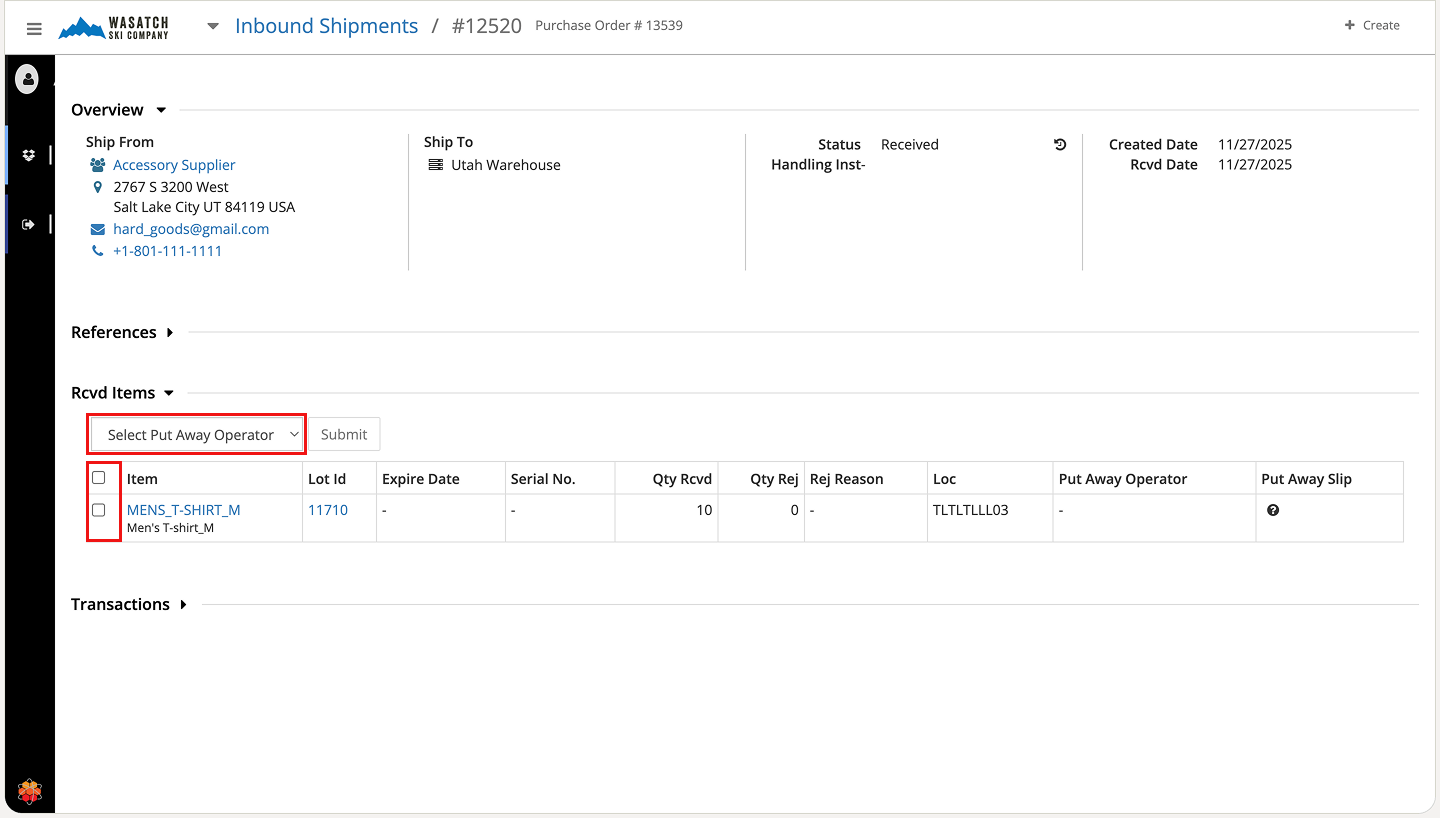Image resolution: width=1440 pixels, height=818 pixels.
Task: Click the Put Away Slip question mark icon
Action: [x=1273, y=510]
